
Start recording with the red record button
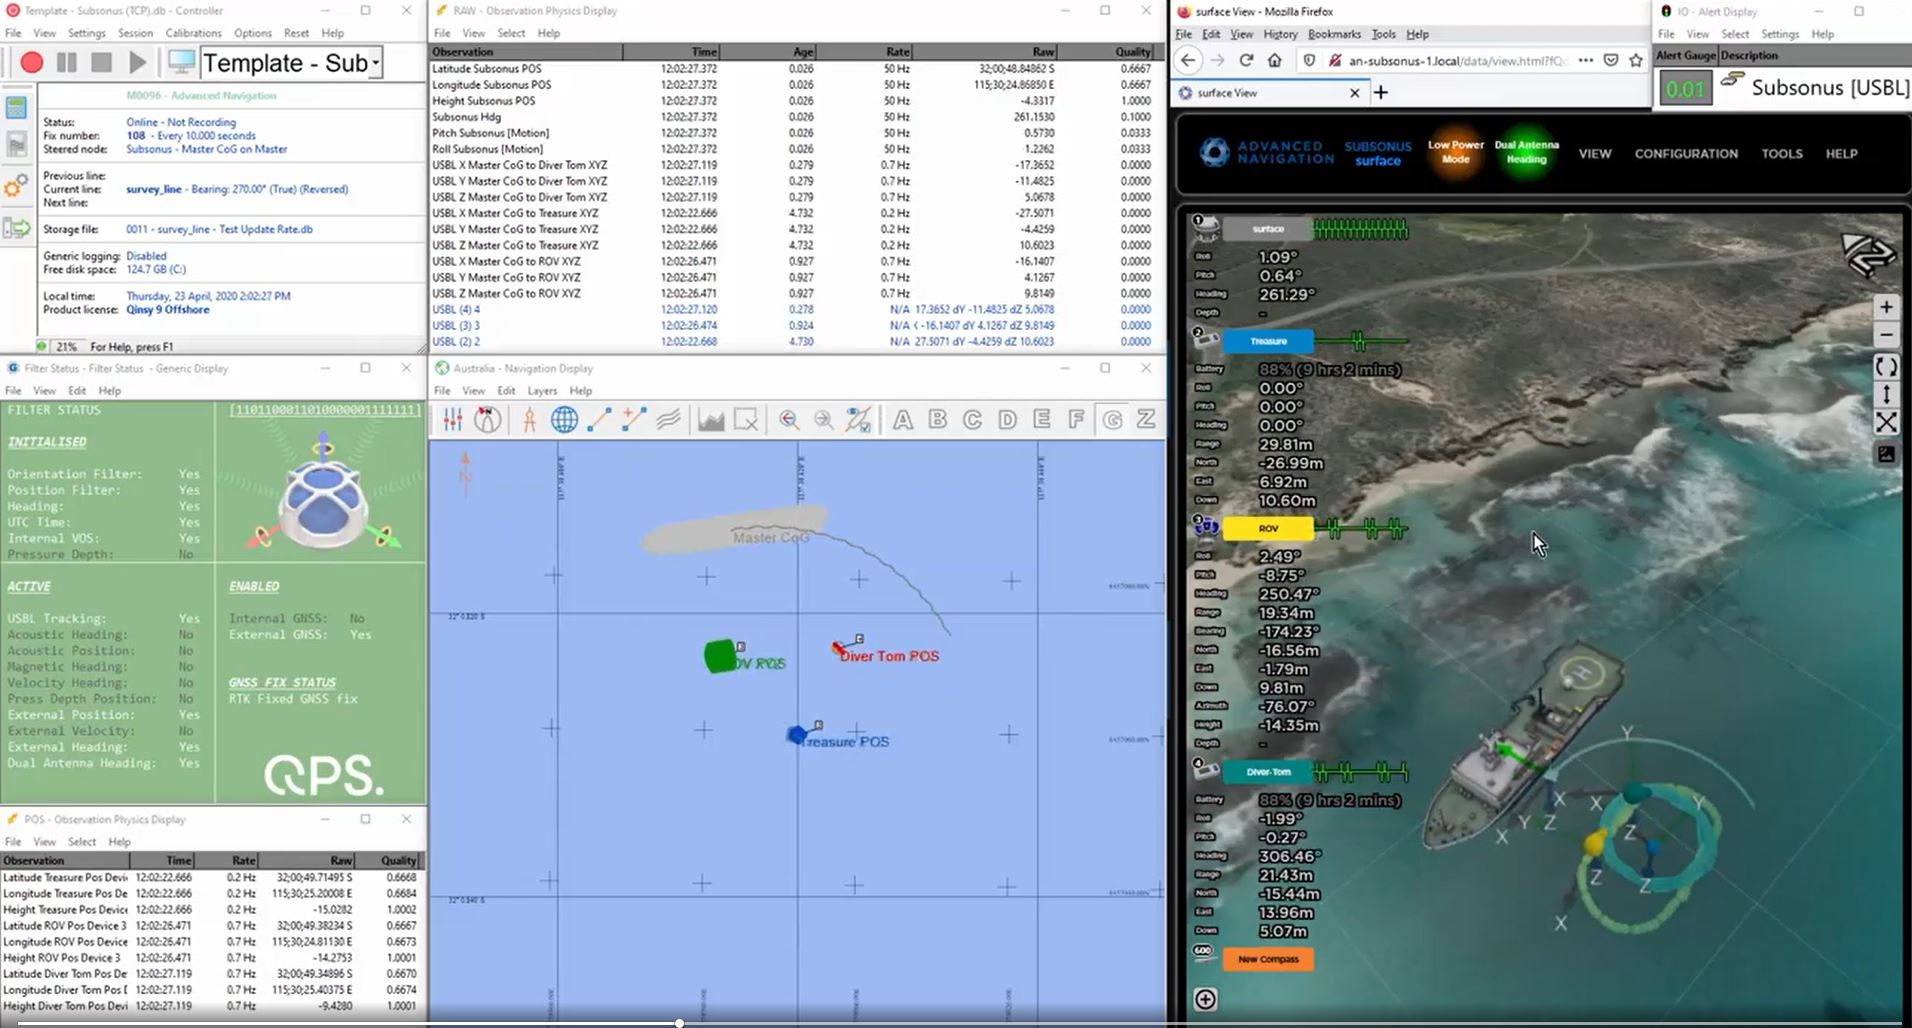pyautogui.click(x=31, y=63)
